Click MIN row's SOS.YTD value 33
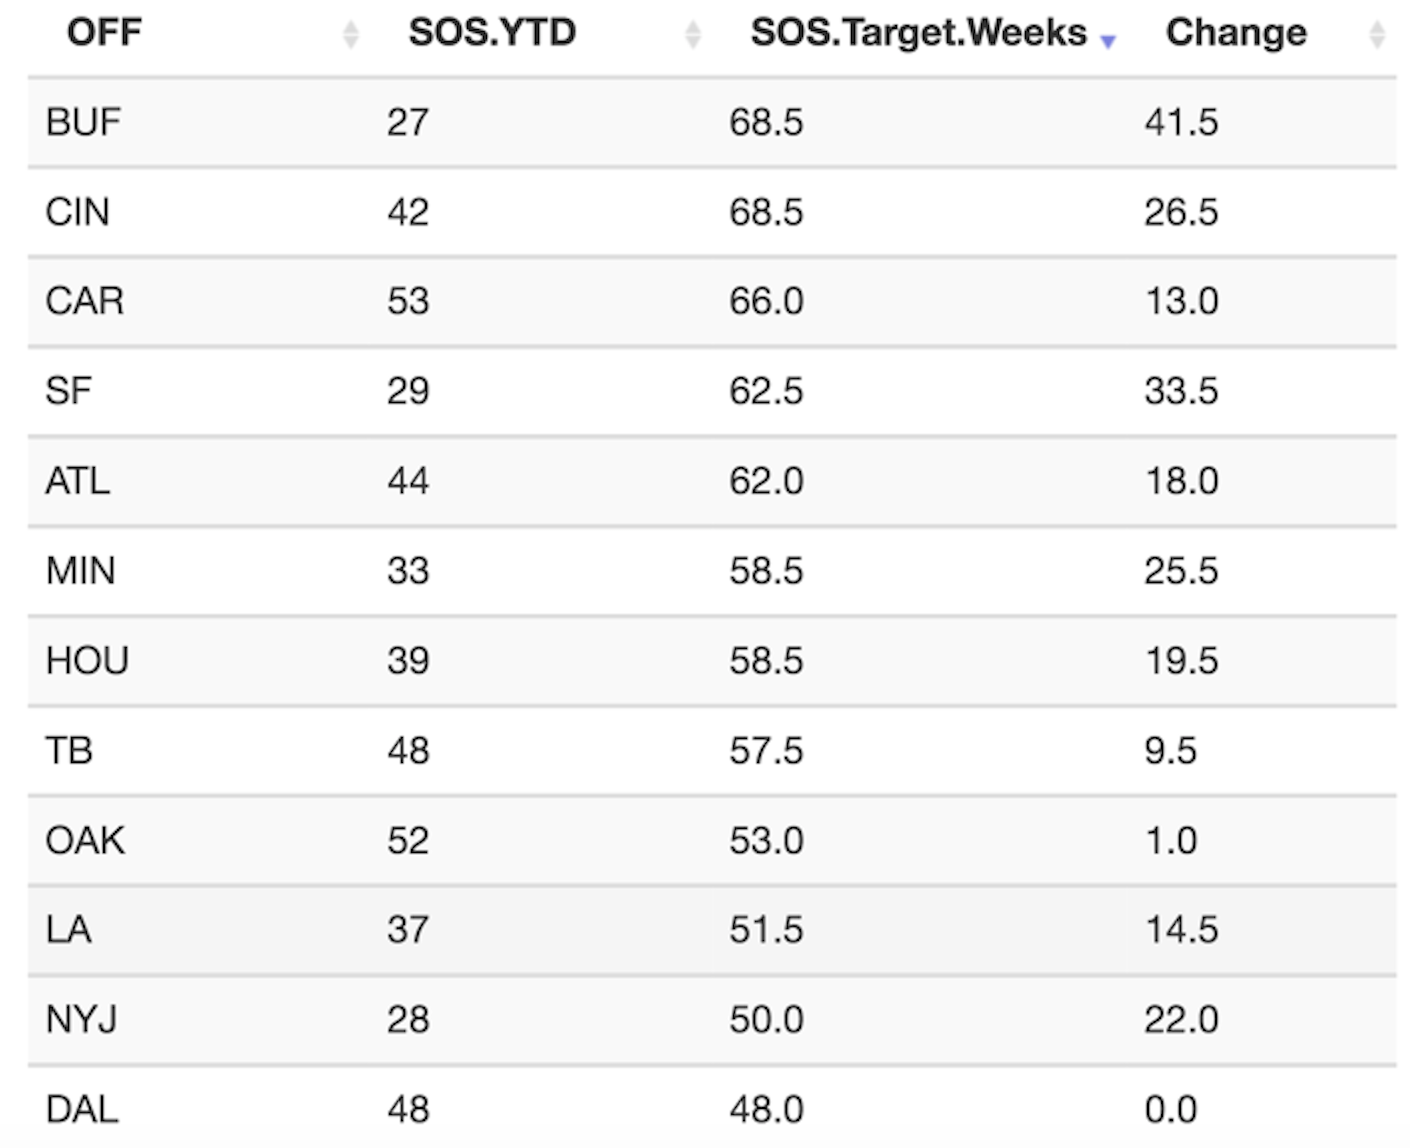1410x1148 pixels. 408,571
